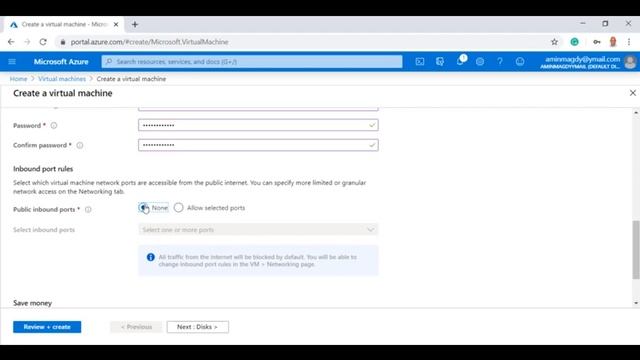
Task: Open the Azure portal hamburger menu
Action: click(x=12, y=62)
